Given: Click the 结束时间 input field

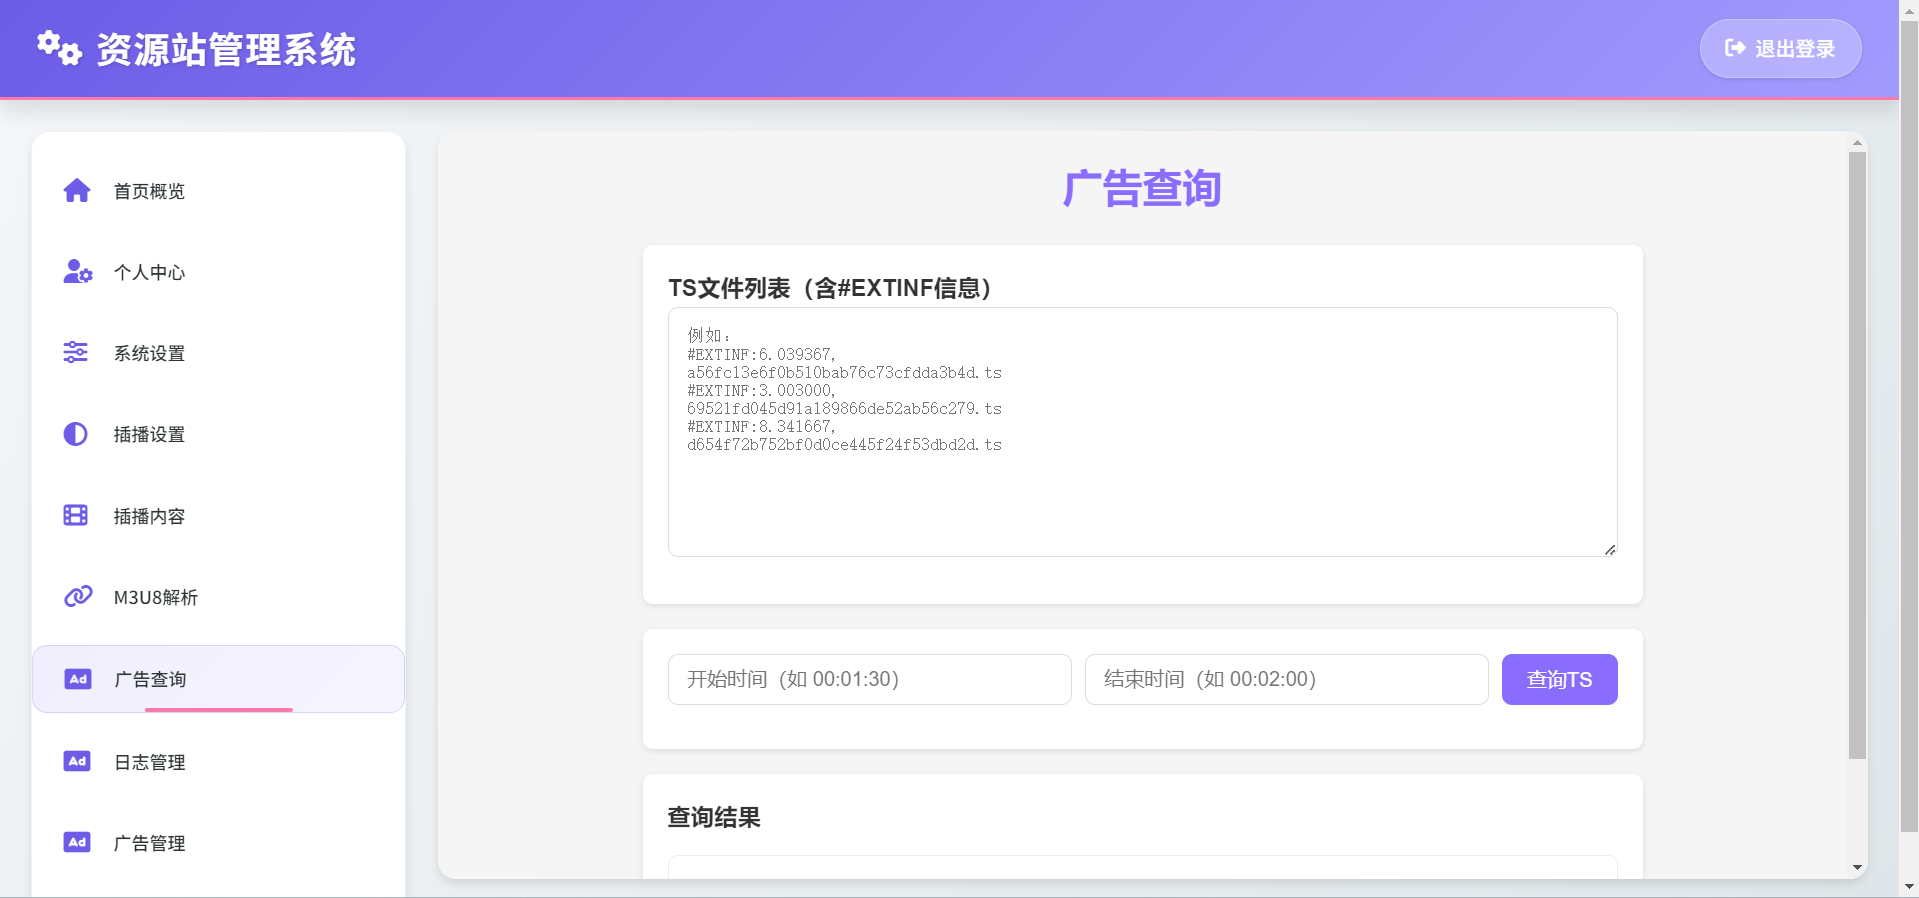Looking at the screenshot, I should tap(1286, 679).
